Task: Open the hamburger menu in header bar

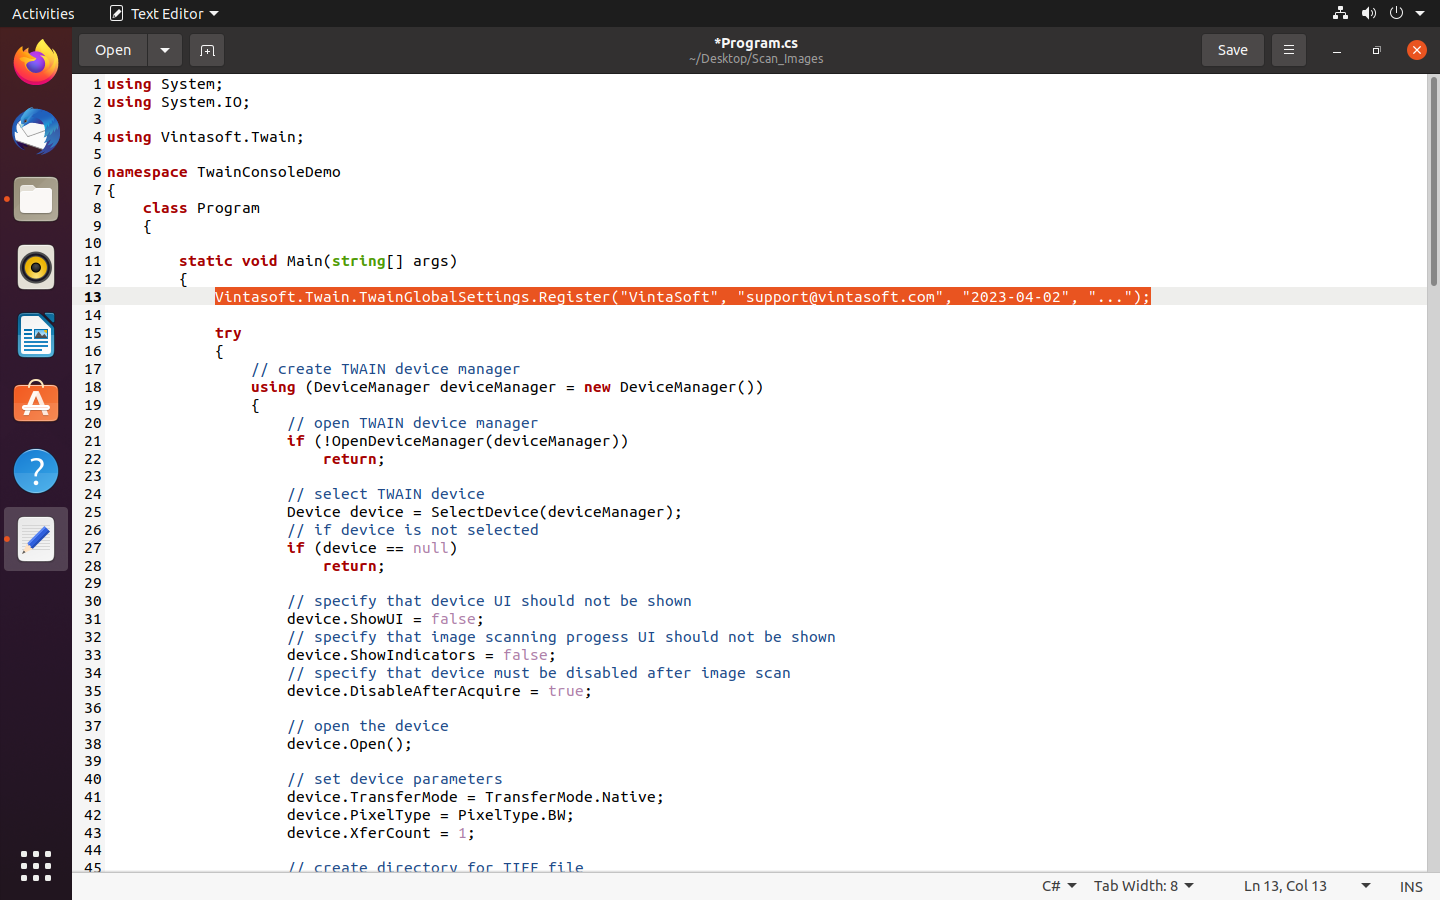Action: (1288, 50)
